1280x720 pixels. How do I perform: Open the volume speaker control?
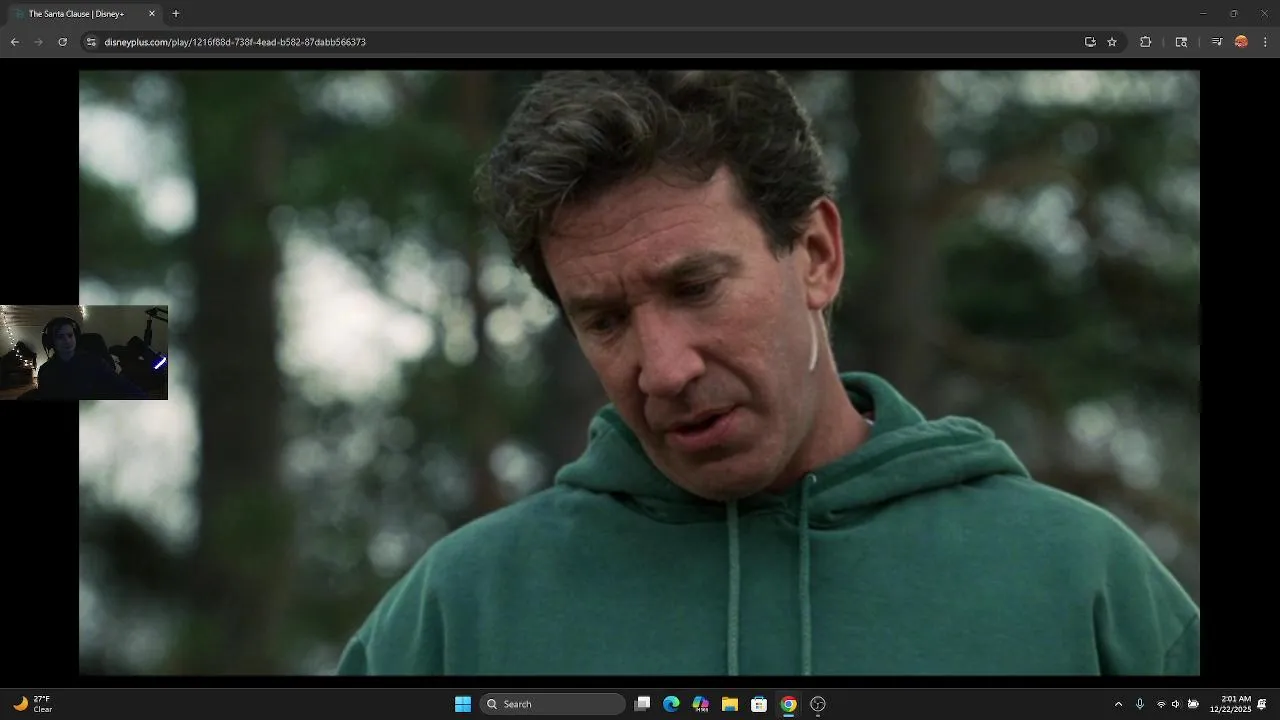click(1176, 704)
